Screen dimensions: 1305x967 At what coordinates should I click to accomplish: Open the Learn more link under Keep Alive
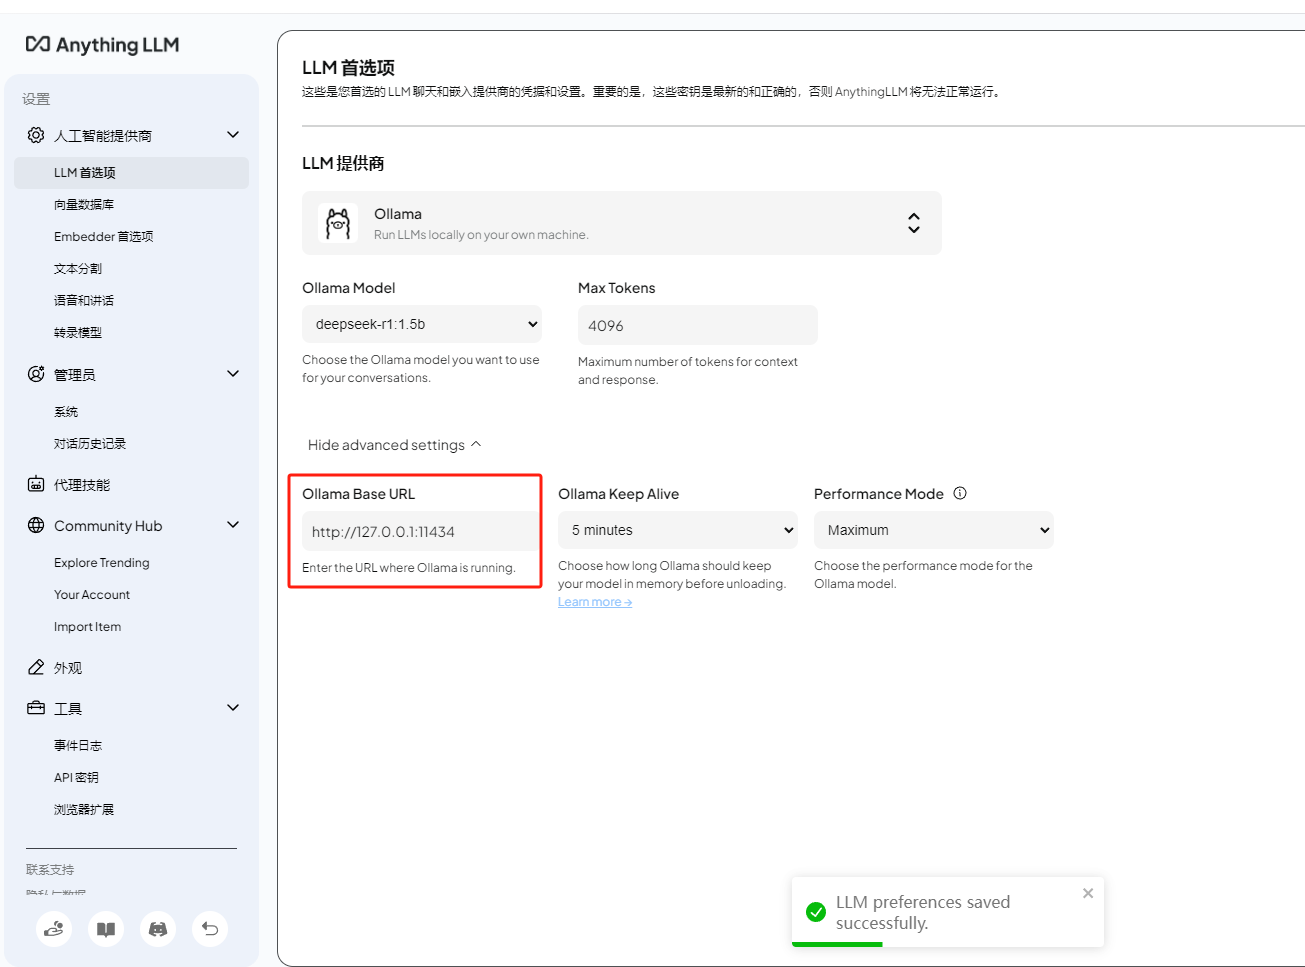[594, 601]
